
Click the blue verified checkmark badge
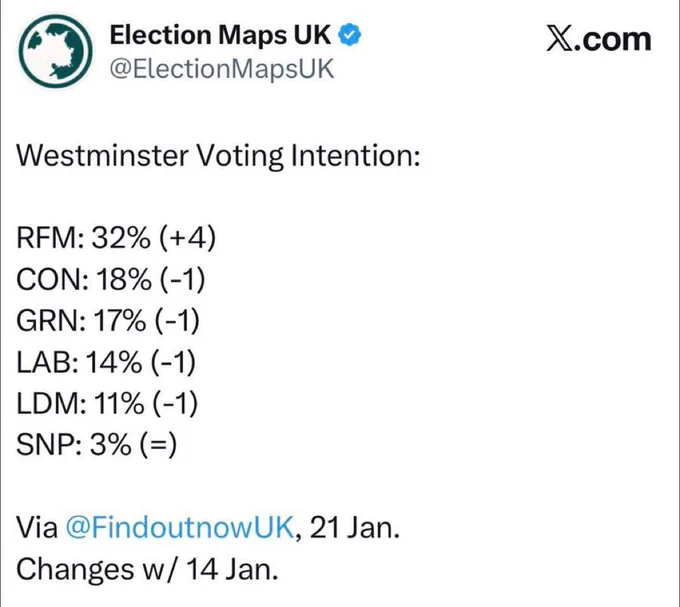point(350,35)
